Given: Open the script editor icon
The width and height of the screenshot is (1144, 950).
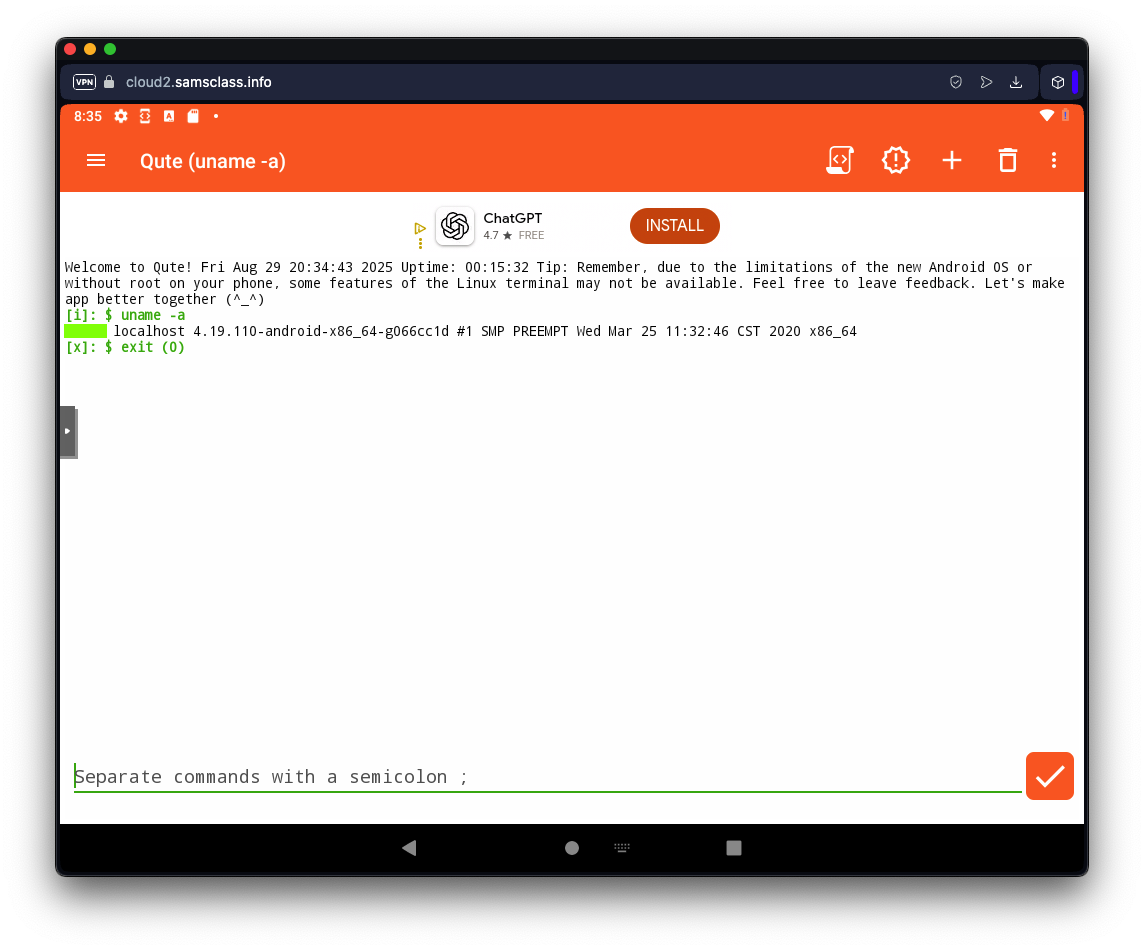Looking at the screenshot, I should click(840, 161).
